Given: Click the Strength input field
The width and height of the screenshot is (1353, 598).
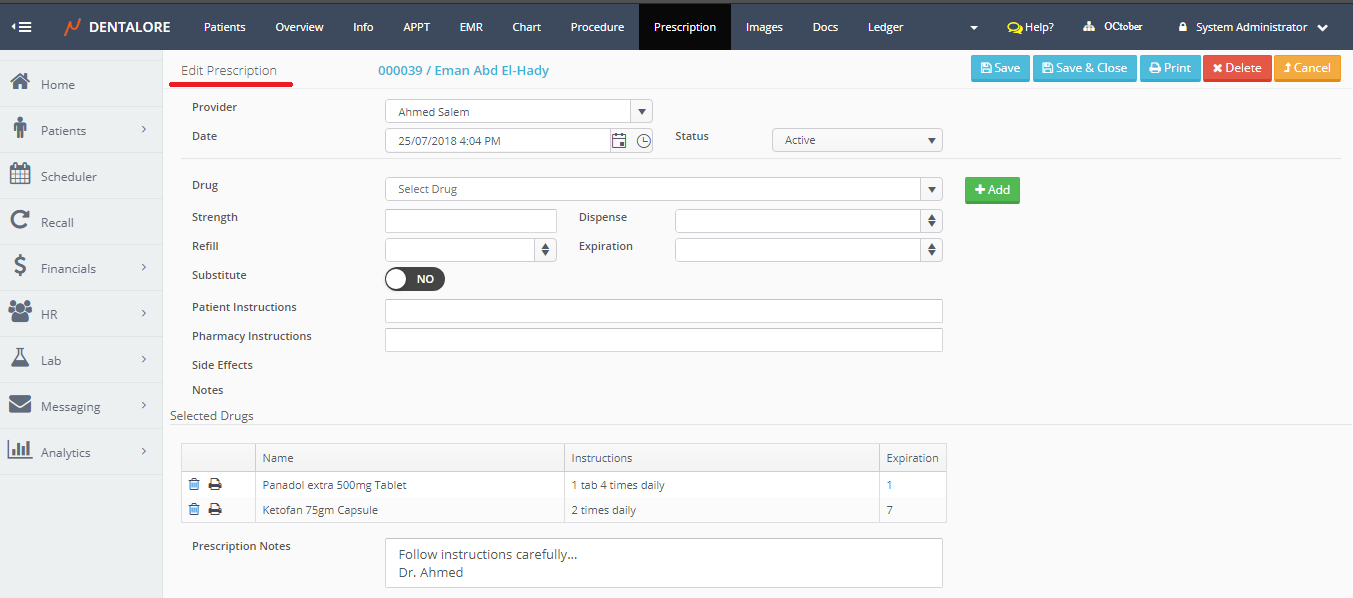Looking at the screenshot, I should (470, 221).
